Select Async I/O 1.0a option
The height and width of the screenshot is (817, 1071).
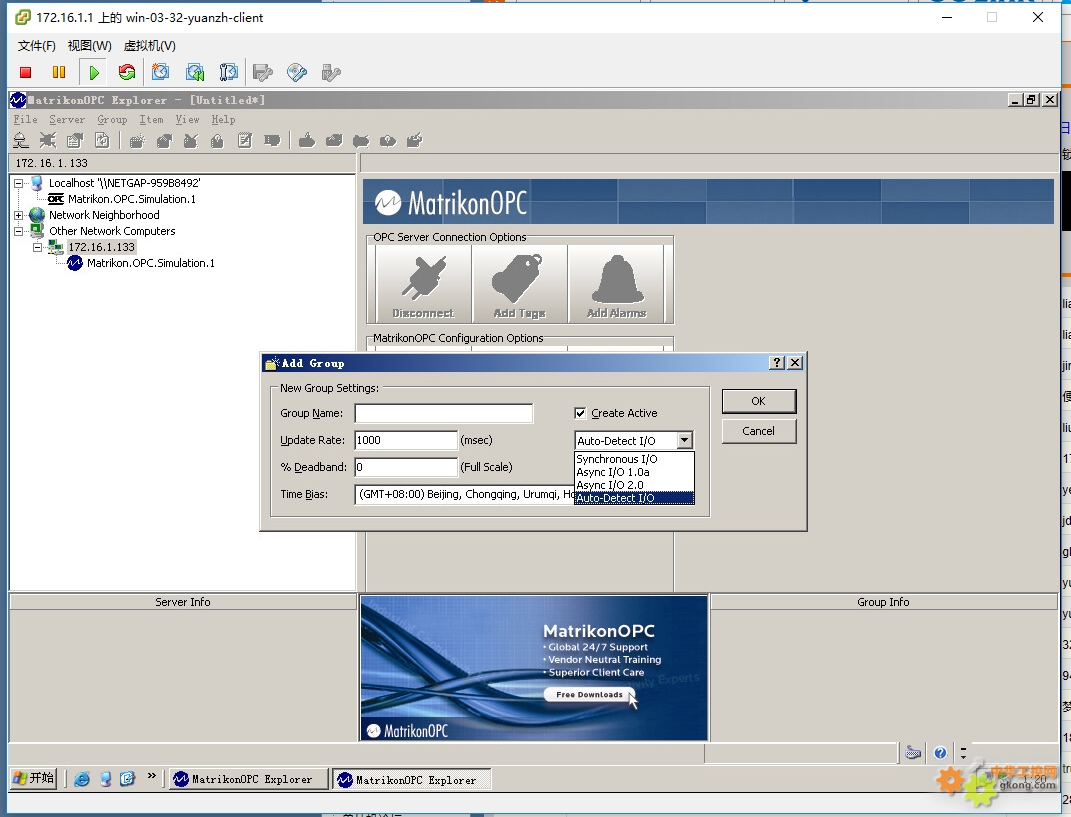[x=634, y=472]
